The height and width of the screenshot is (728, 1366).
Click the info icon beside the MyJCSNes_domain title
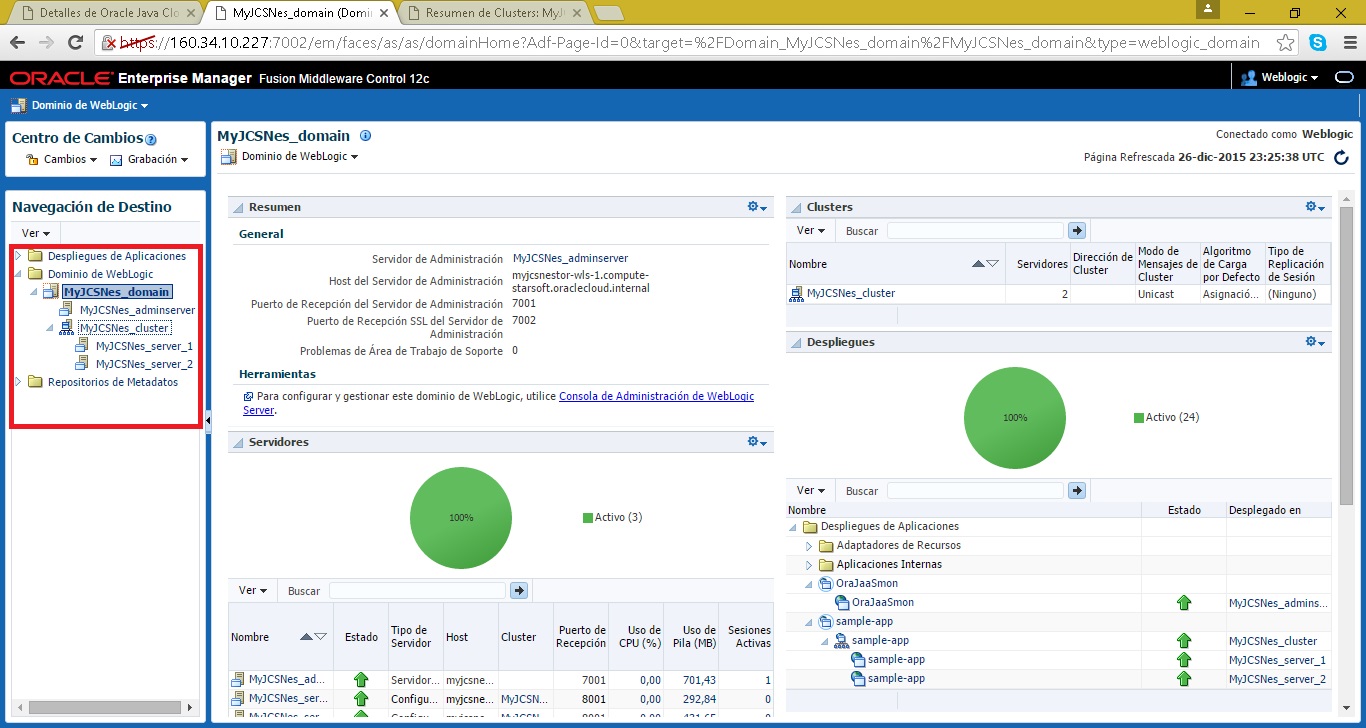pyautogui.click(x=365, y=136)
